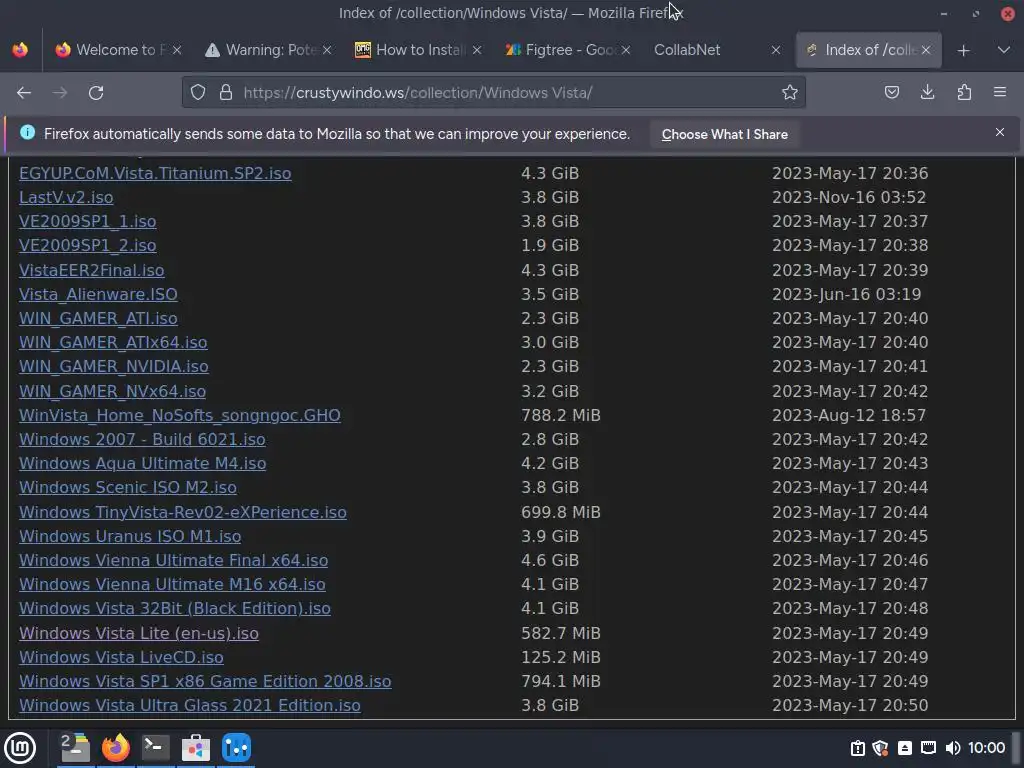Reload the current page

point(96,93)
